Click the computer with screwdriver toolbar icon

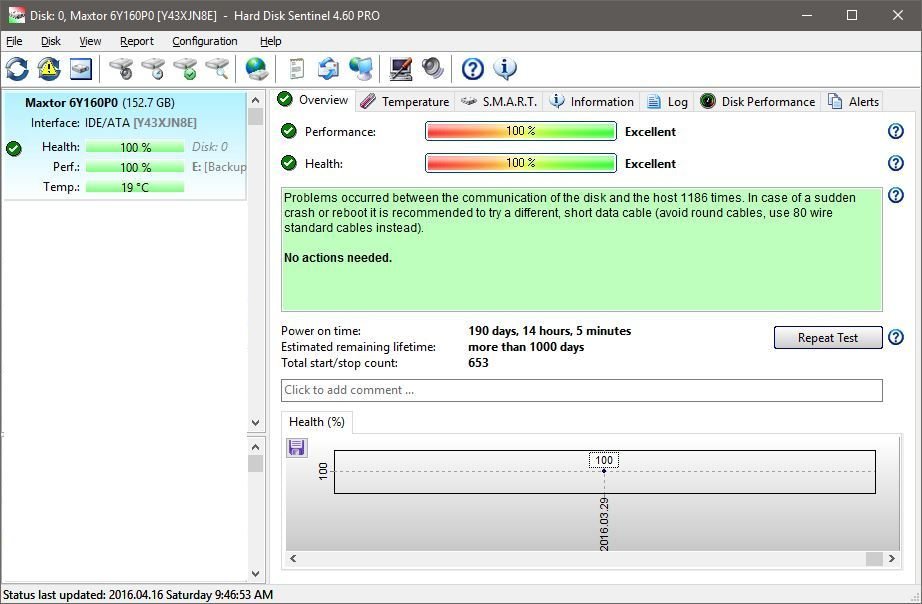(400, 69)
